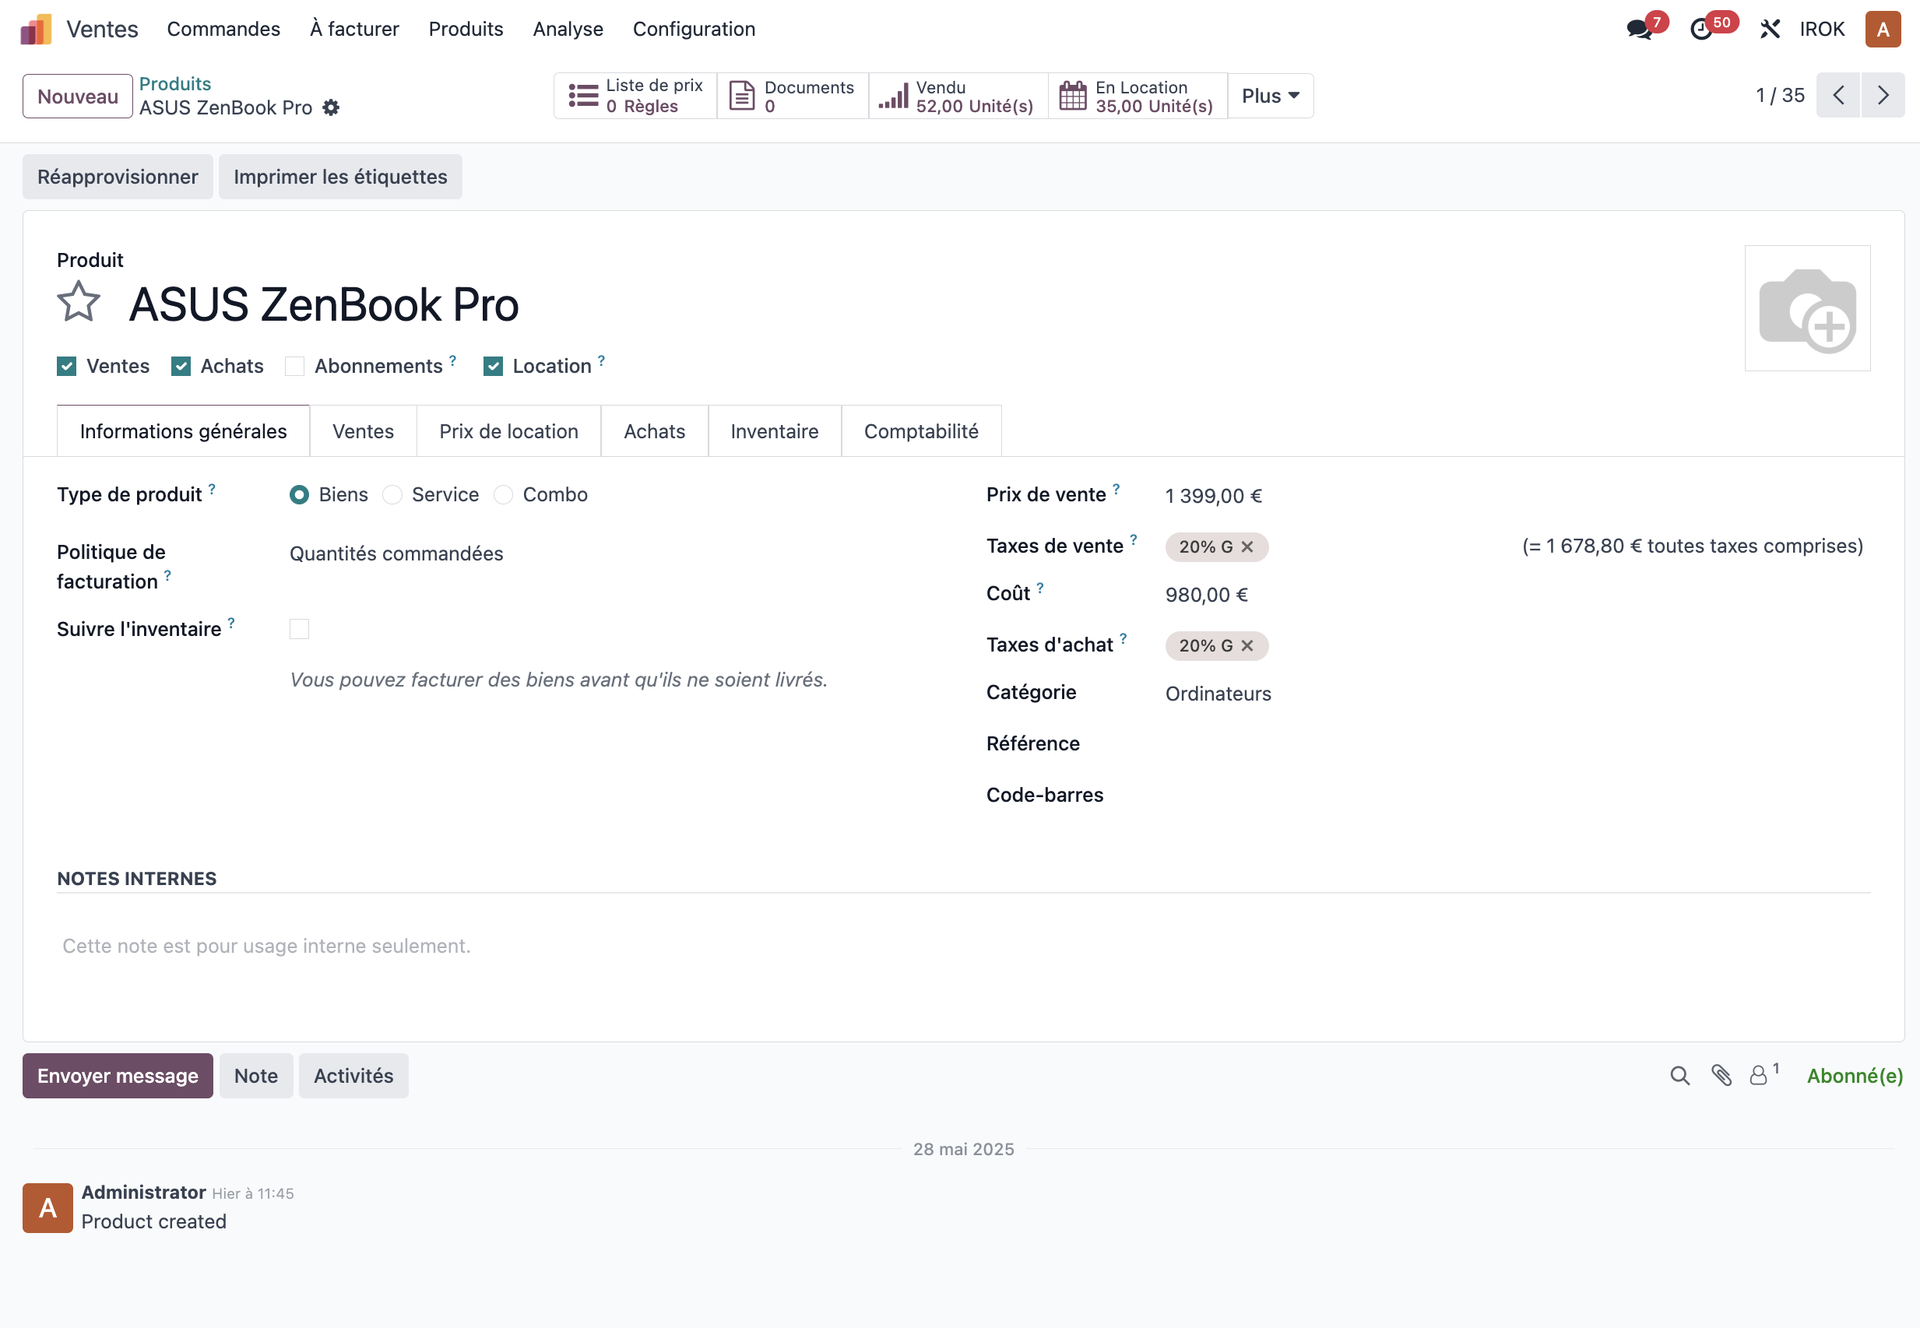Open the discussion messages icon
1920x1328 pixels.
pos(1640,29)
